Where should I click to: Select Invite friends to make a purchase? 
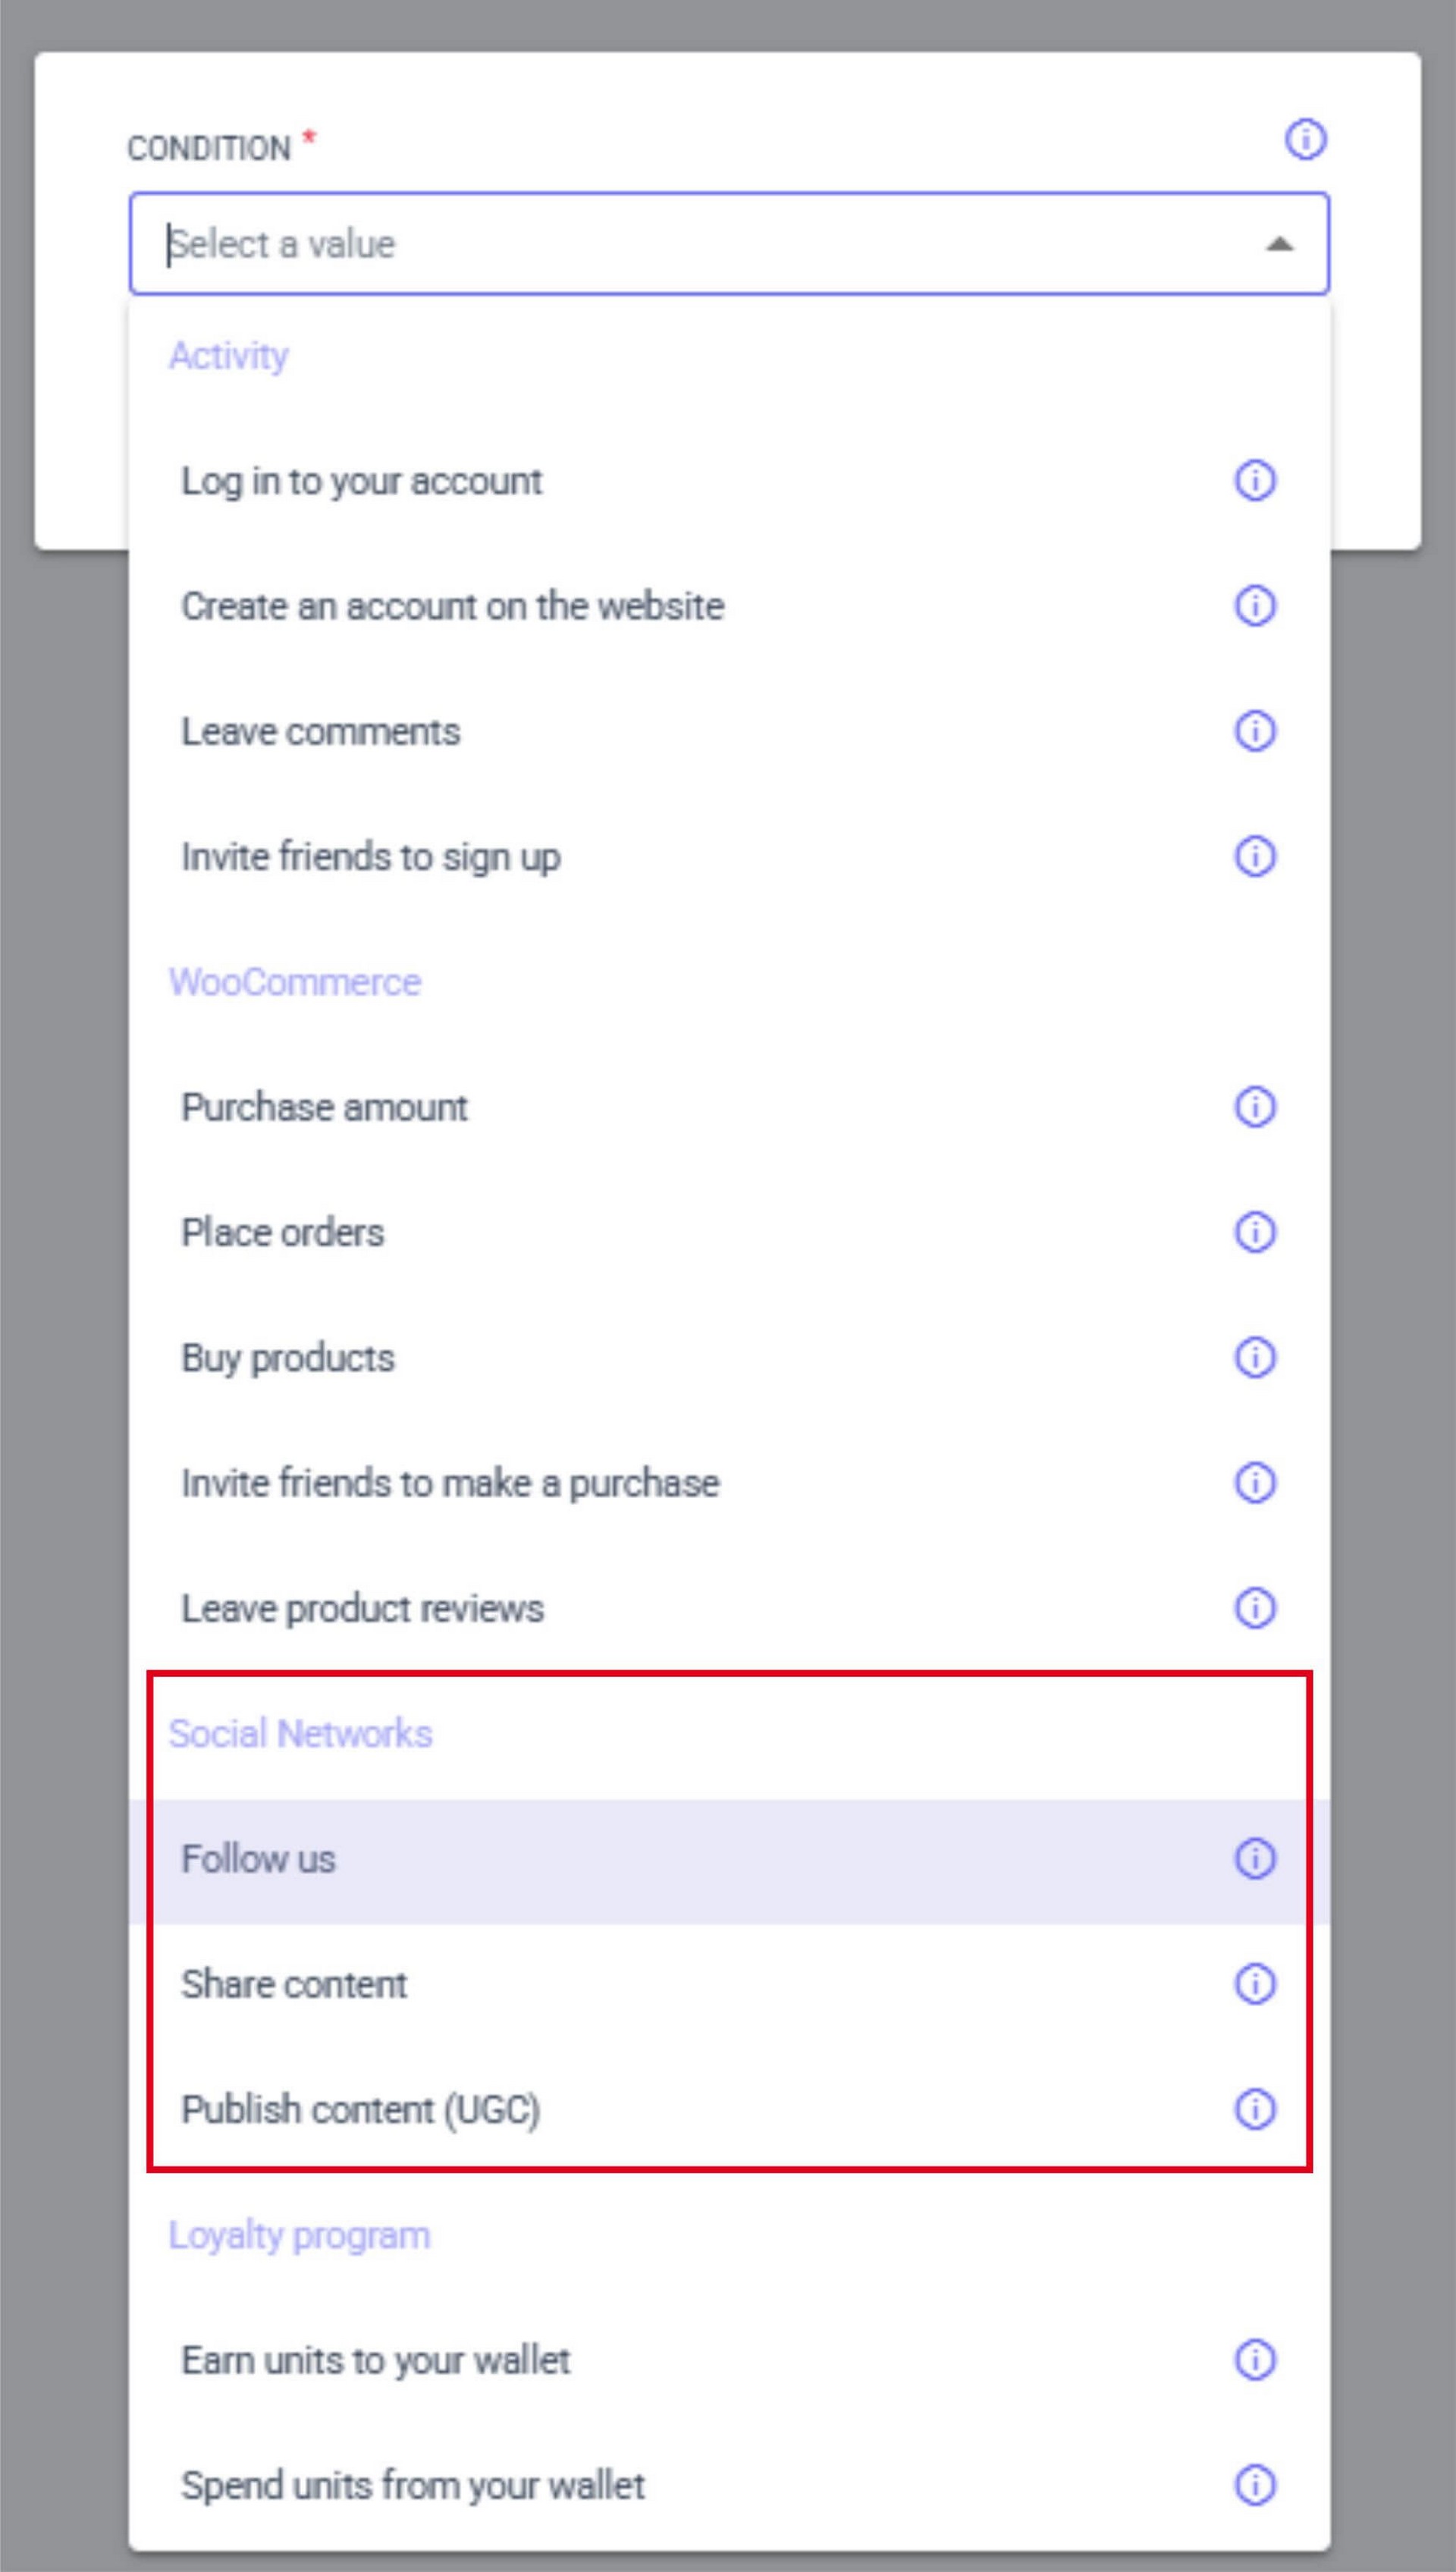(x=450, y=1483)
